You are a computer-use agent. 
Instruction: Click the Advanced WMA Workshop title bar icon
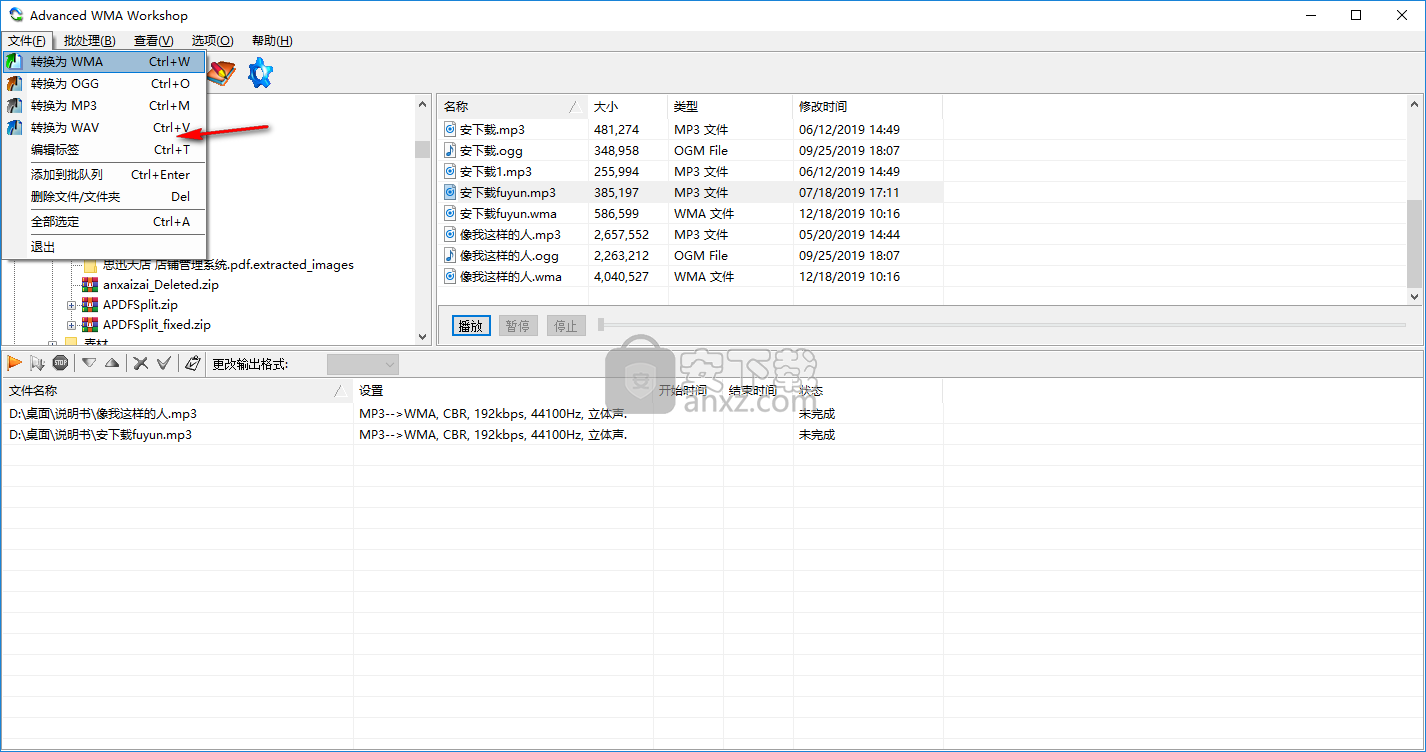click(15, 15)
